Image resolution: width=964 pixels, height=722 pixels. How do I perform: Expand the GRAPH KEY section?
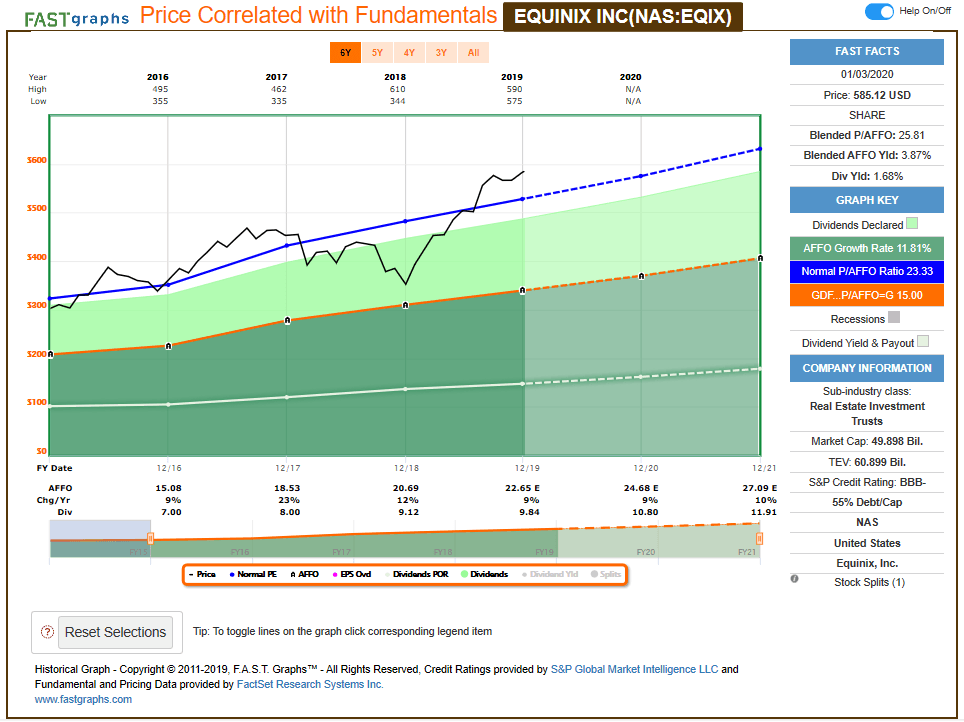866,200
